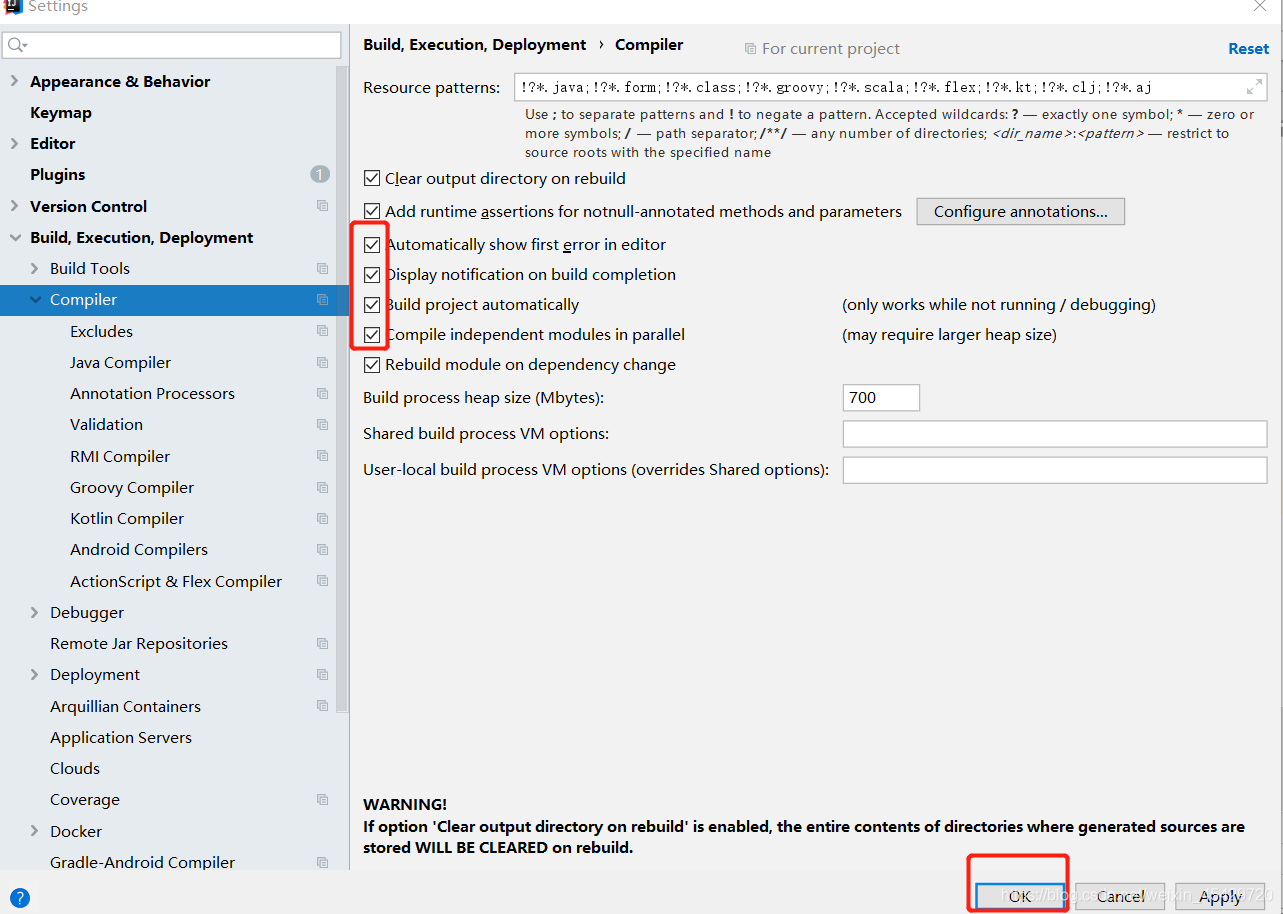The width and height of the screenshot is (1283, 914).
Task: Expand the Deployment node arrow
Action: pyautogui.click(x=34, y=674)
